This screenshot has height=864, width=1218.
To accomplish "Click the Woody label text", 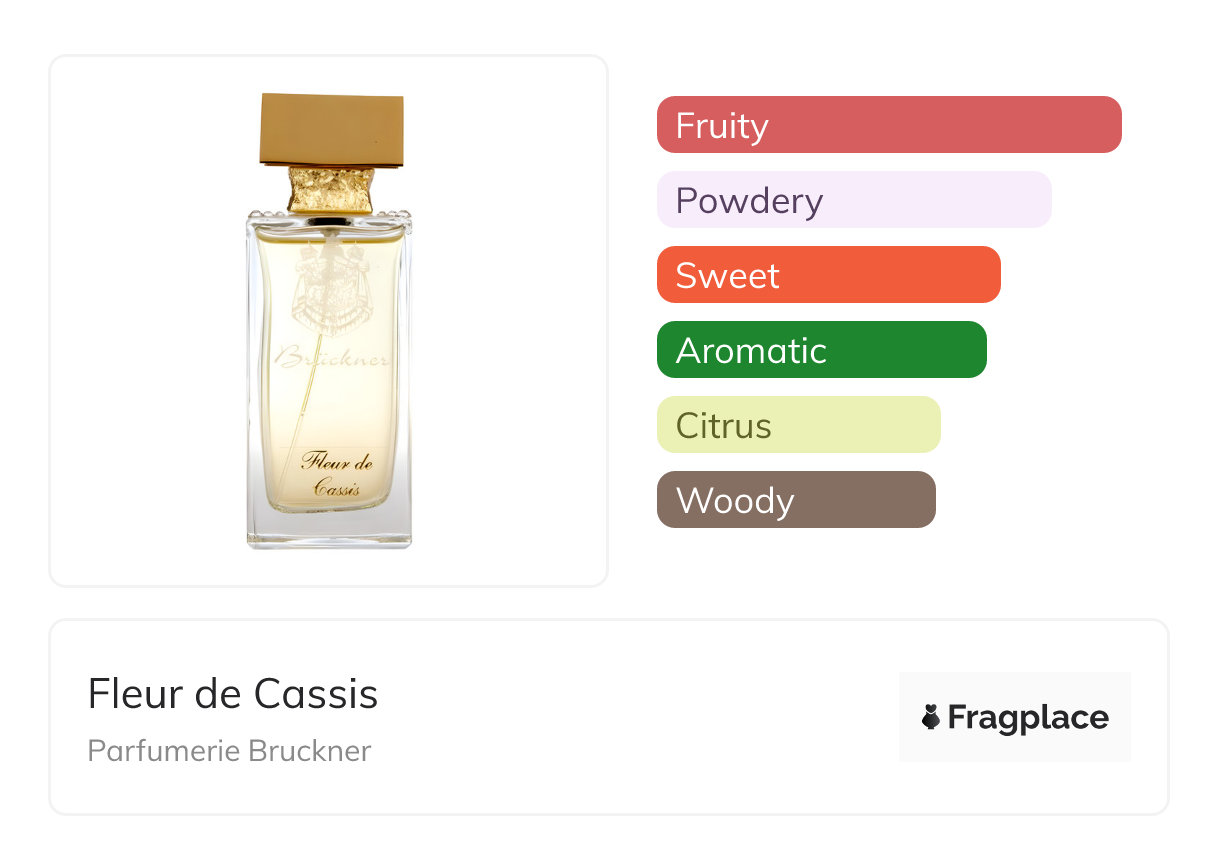I will 735,501.
